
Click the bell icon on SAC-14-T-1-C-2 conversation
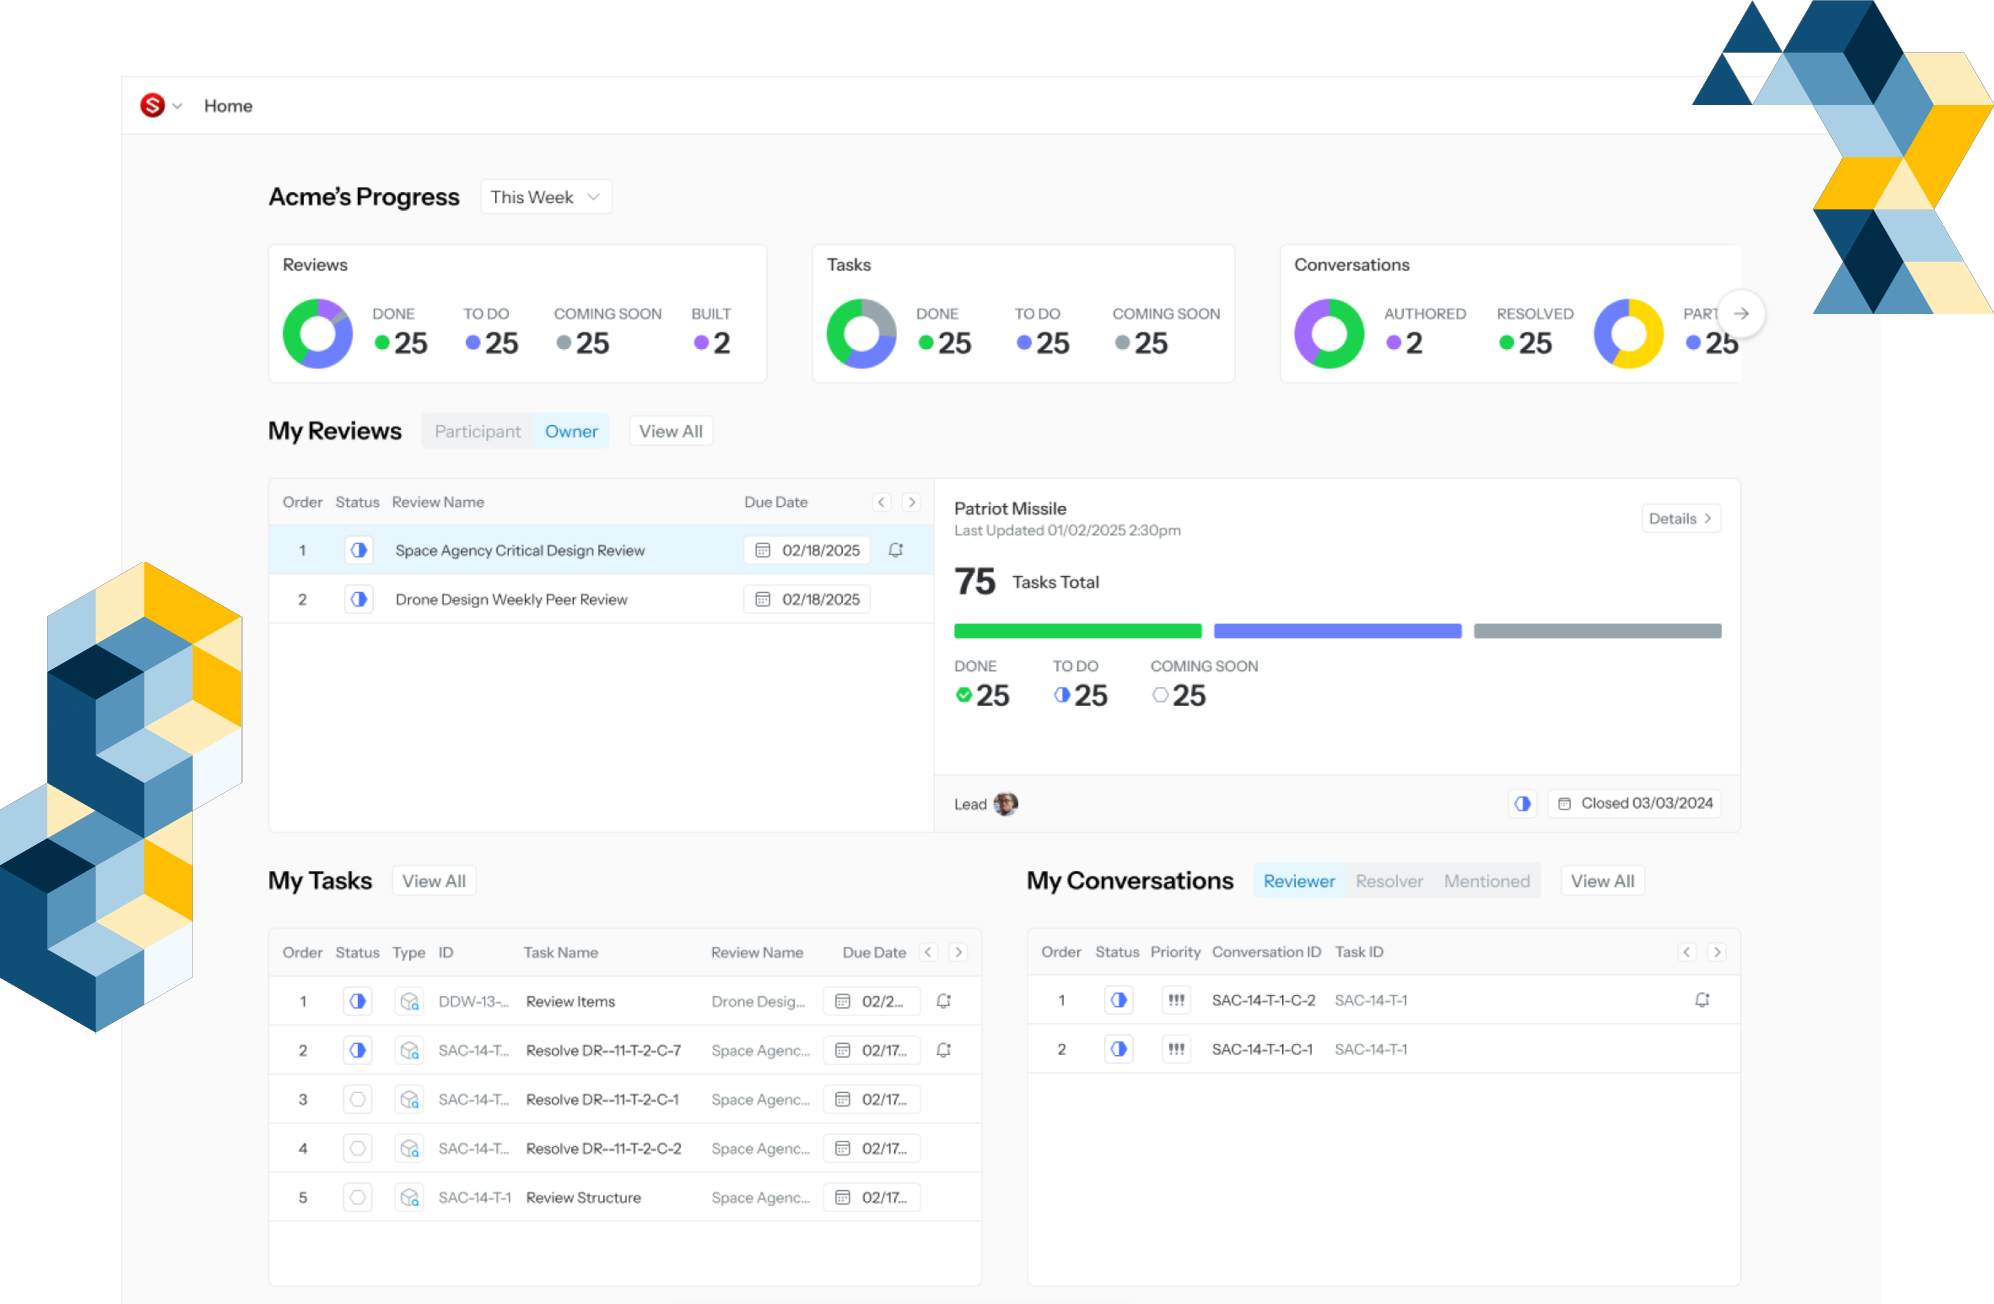(x=1702, y=1000)
